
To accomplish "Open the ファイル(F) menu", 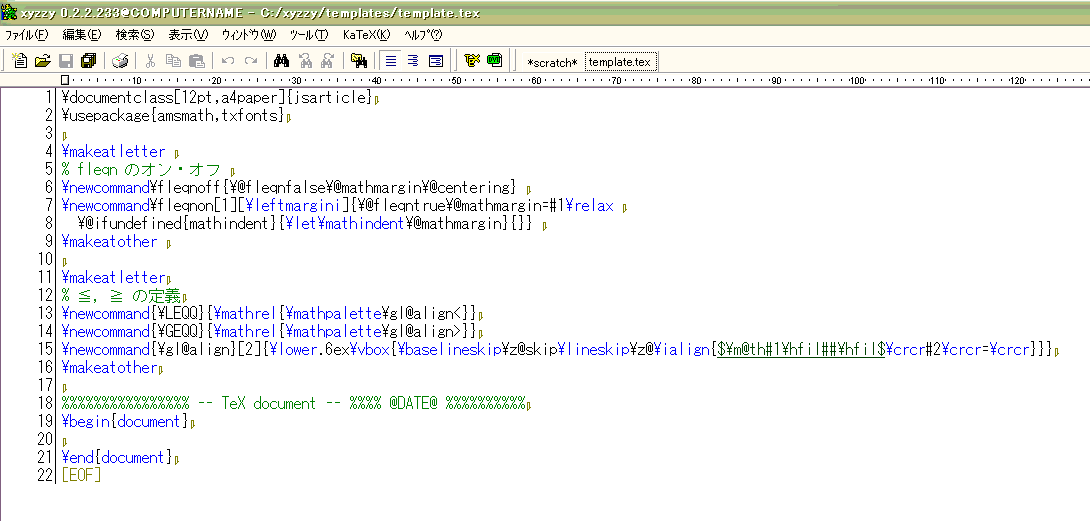I will (26, 34).
